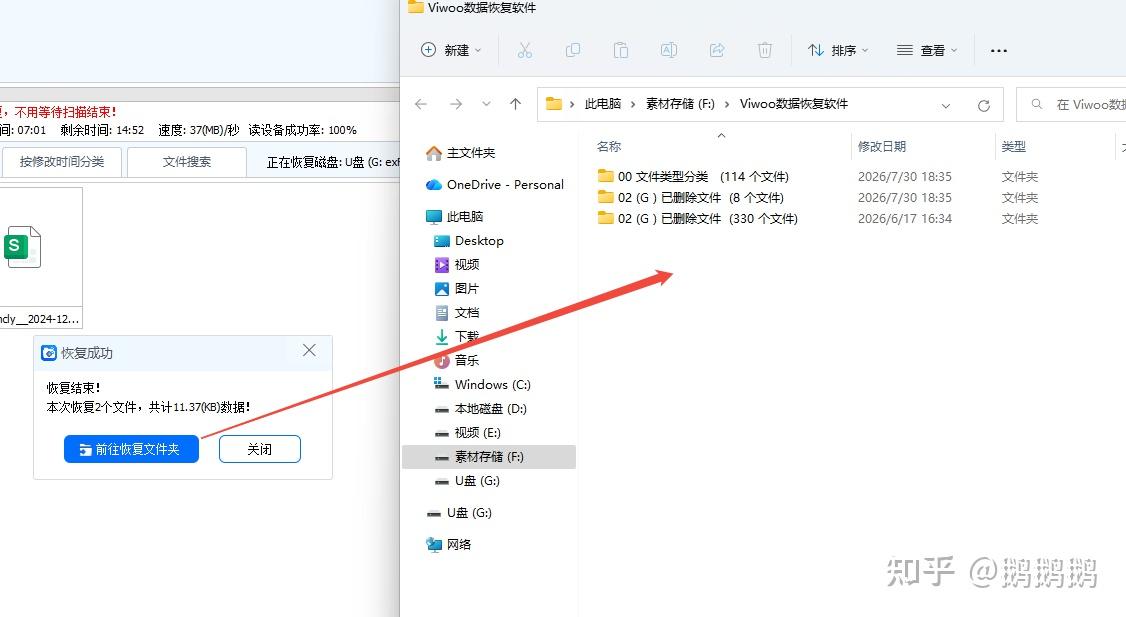
Task: Open Windows (C:) drive in navigation pane
Action: tap(493, 385)
